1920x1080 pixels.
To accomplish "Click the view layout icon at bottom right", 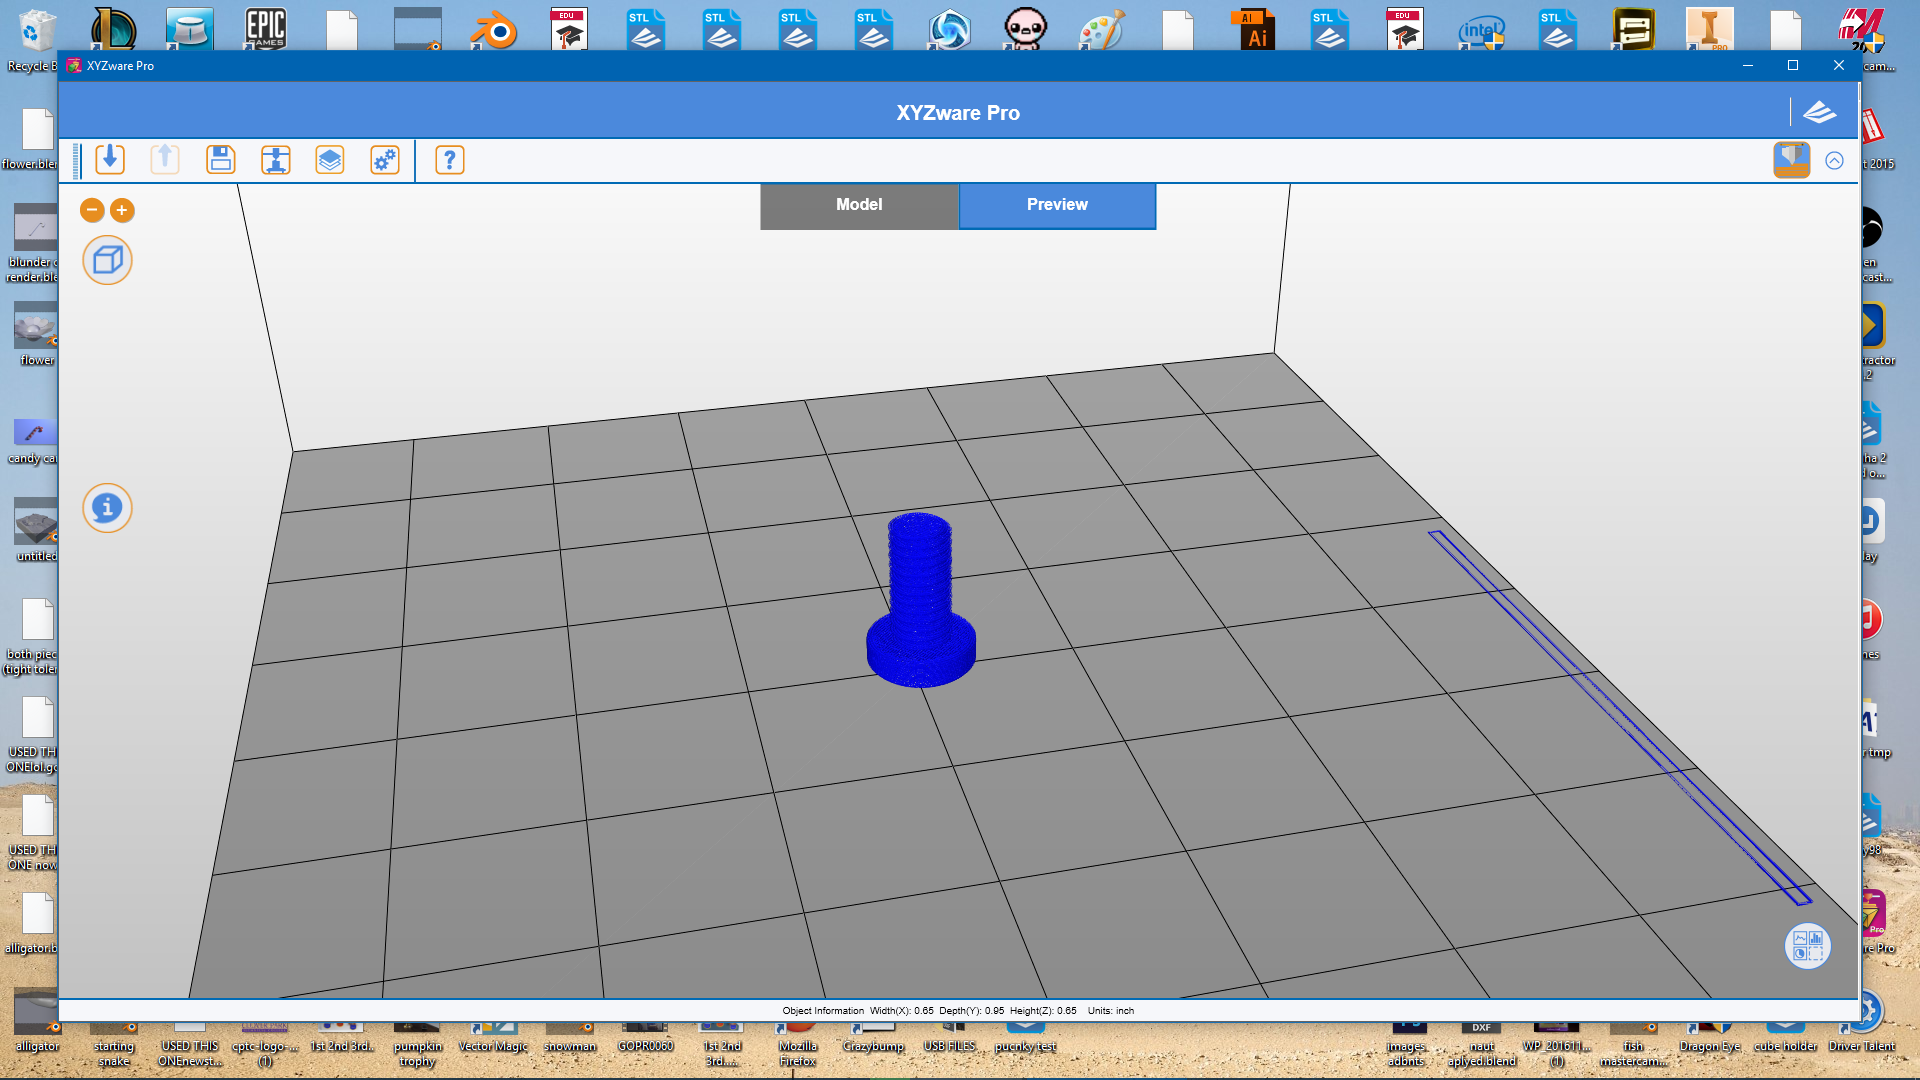I will click(x=1807, y=945).
